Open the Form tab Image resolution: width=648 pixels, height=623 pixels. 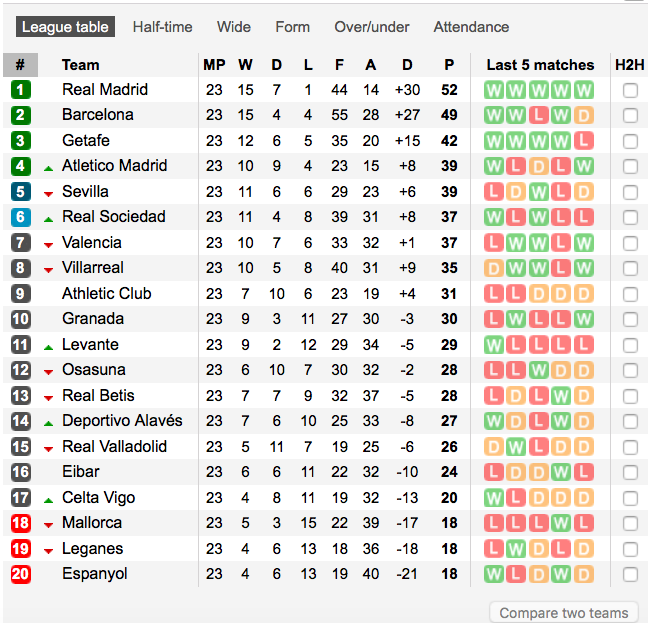[293, 27]
